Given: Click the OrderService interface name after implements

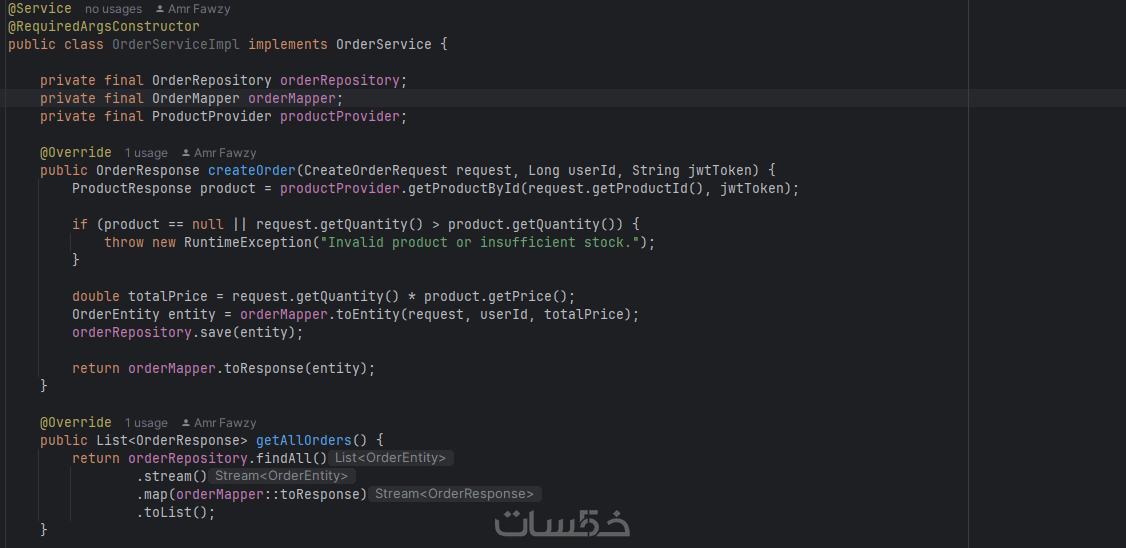Looking at the screenshot, I should coord(384,45).
